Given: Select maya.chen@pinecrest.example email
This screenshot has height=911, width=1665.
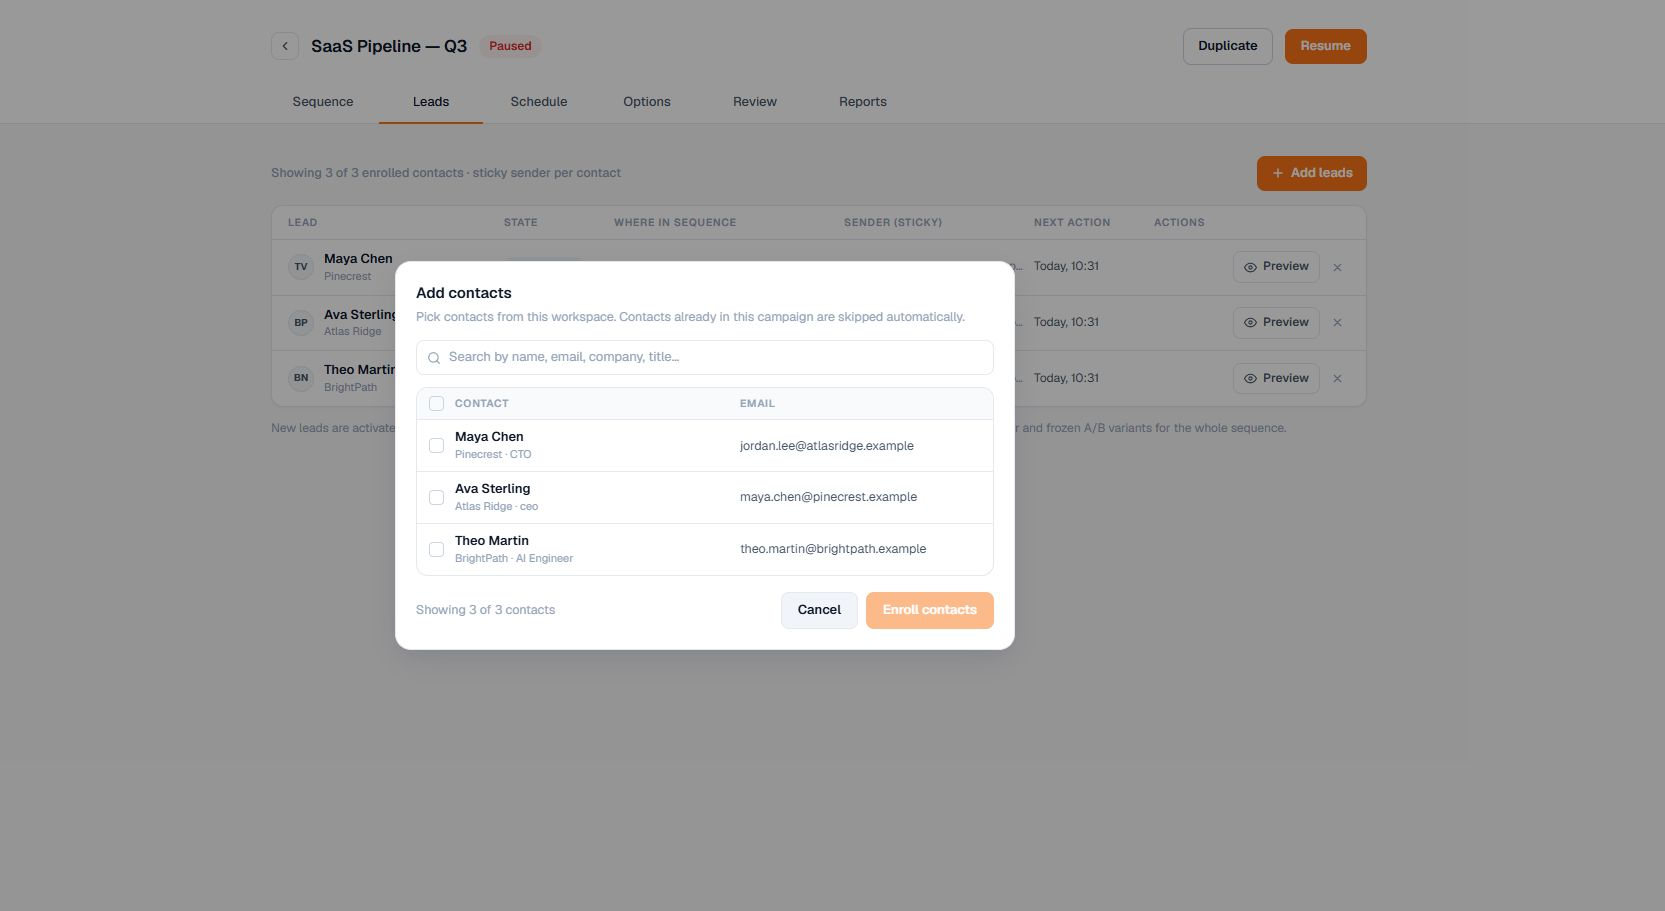Looking at the screenshot, I should 828,497.
